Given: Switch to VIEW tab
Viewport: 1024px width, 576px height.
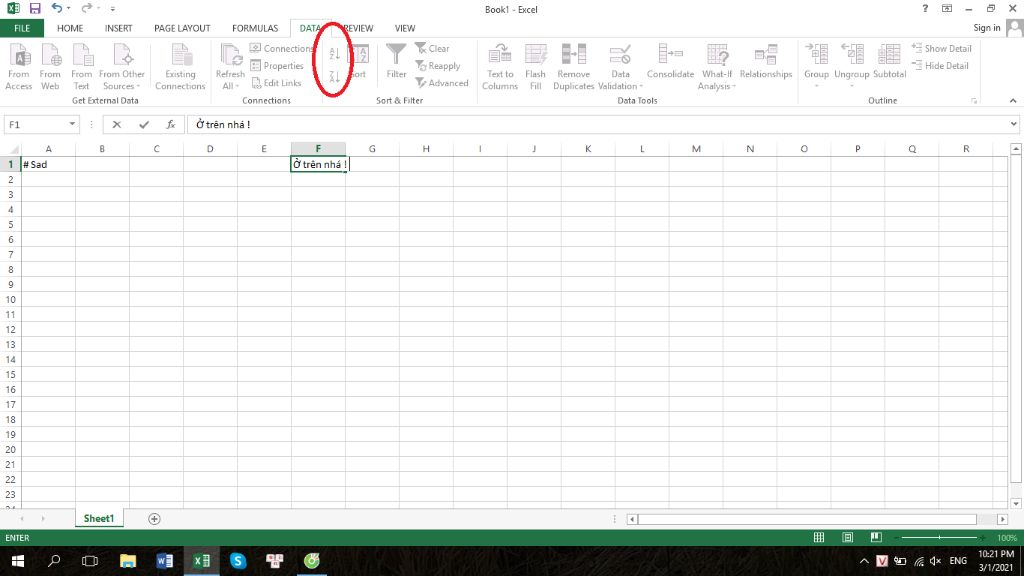Looking at the screenshot, I should point(405,28).
